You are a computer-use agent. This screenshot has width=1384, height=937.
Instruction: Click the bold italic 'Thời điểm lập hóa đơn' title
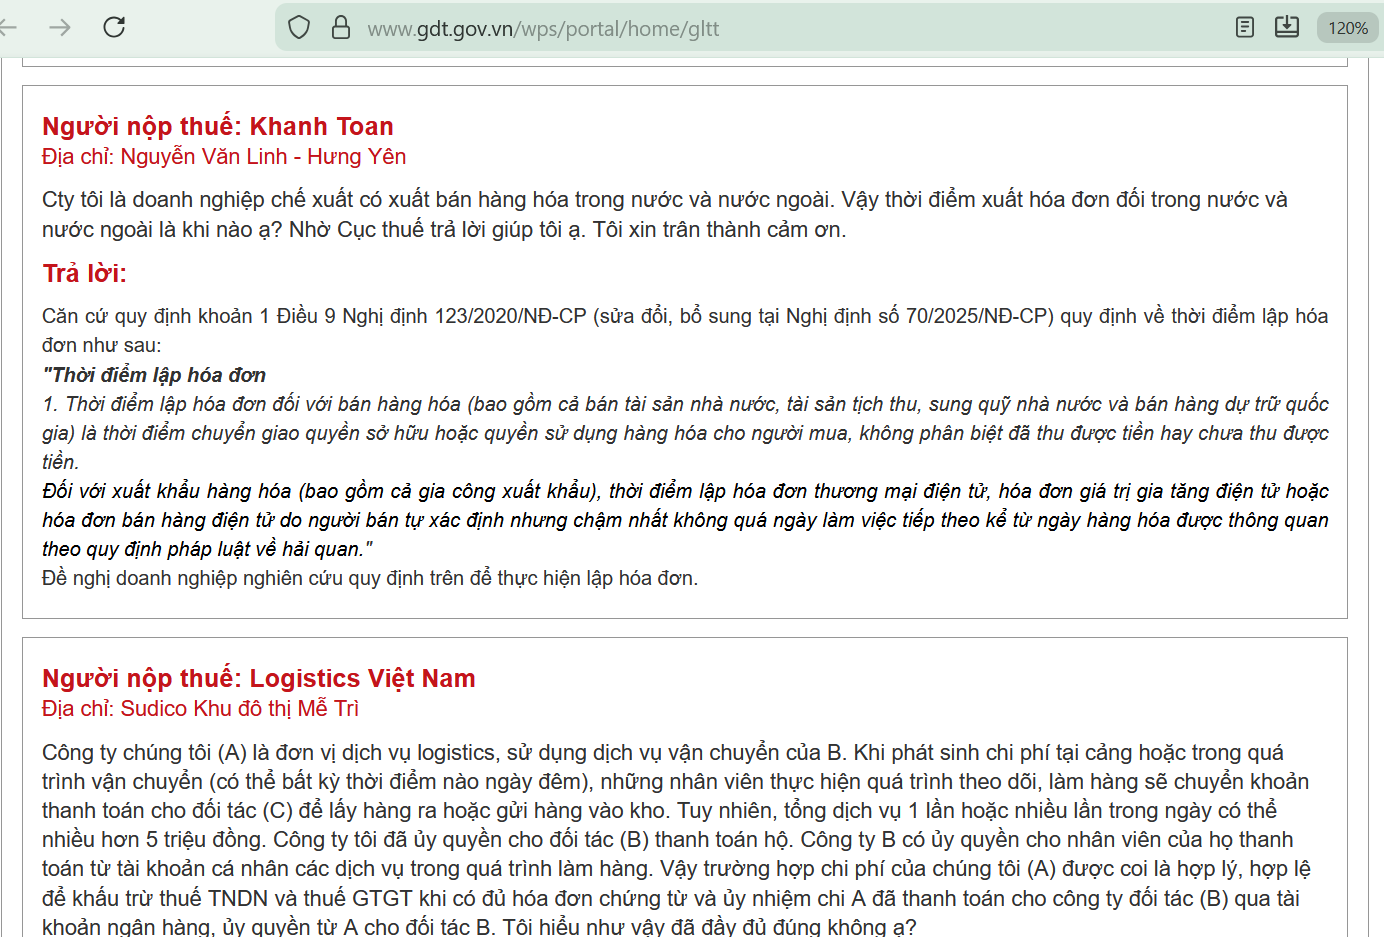(x=154, y=374)
